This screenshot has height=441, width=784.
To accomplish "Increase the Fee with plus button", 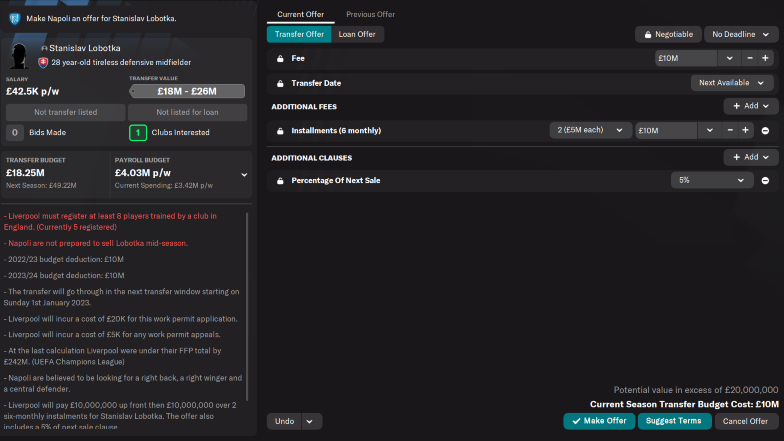I will click(765, 58).
